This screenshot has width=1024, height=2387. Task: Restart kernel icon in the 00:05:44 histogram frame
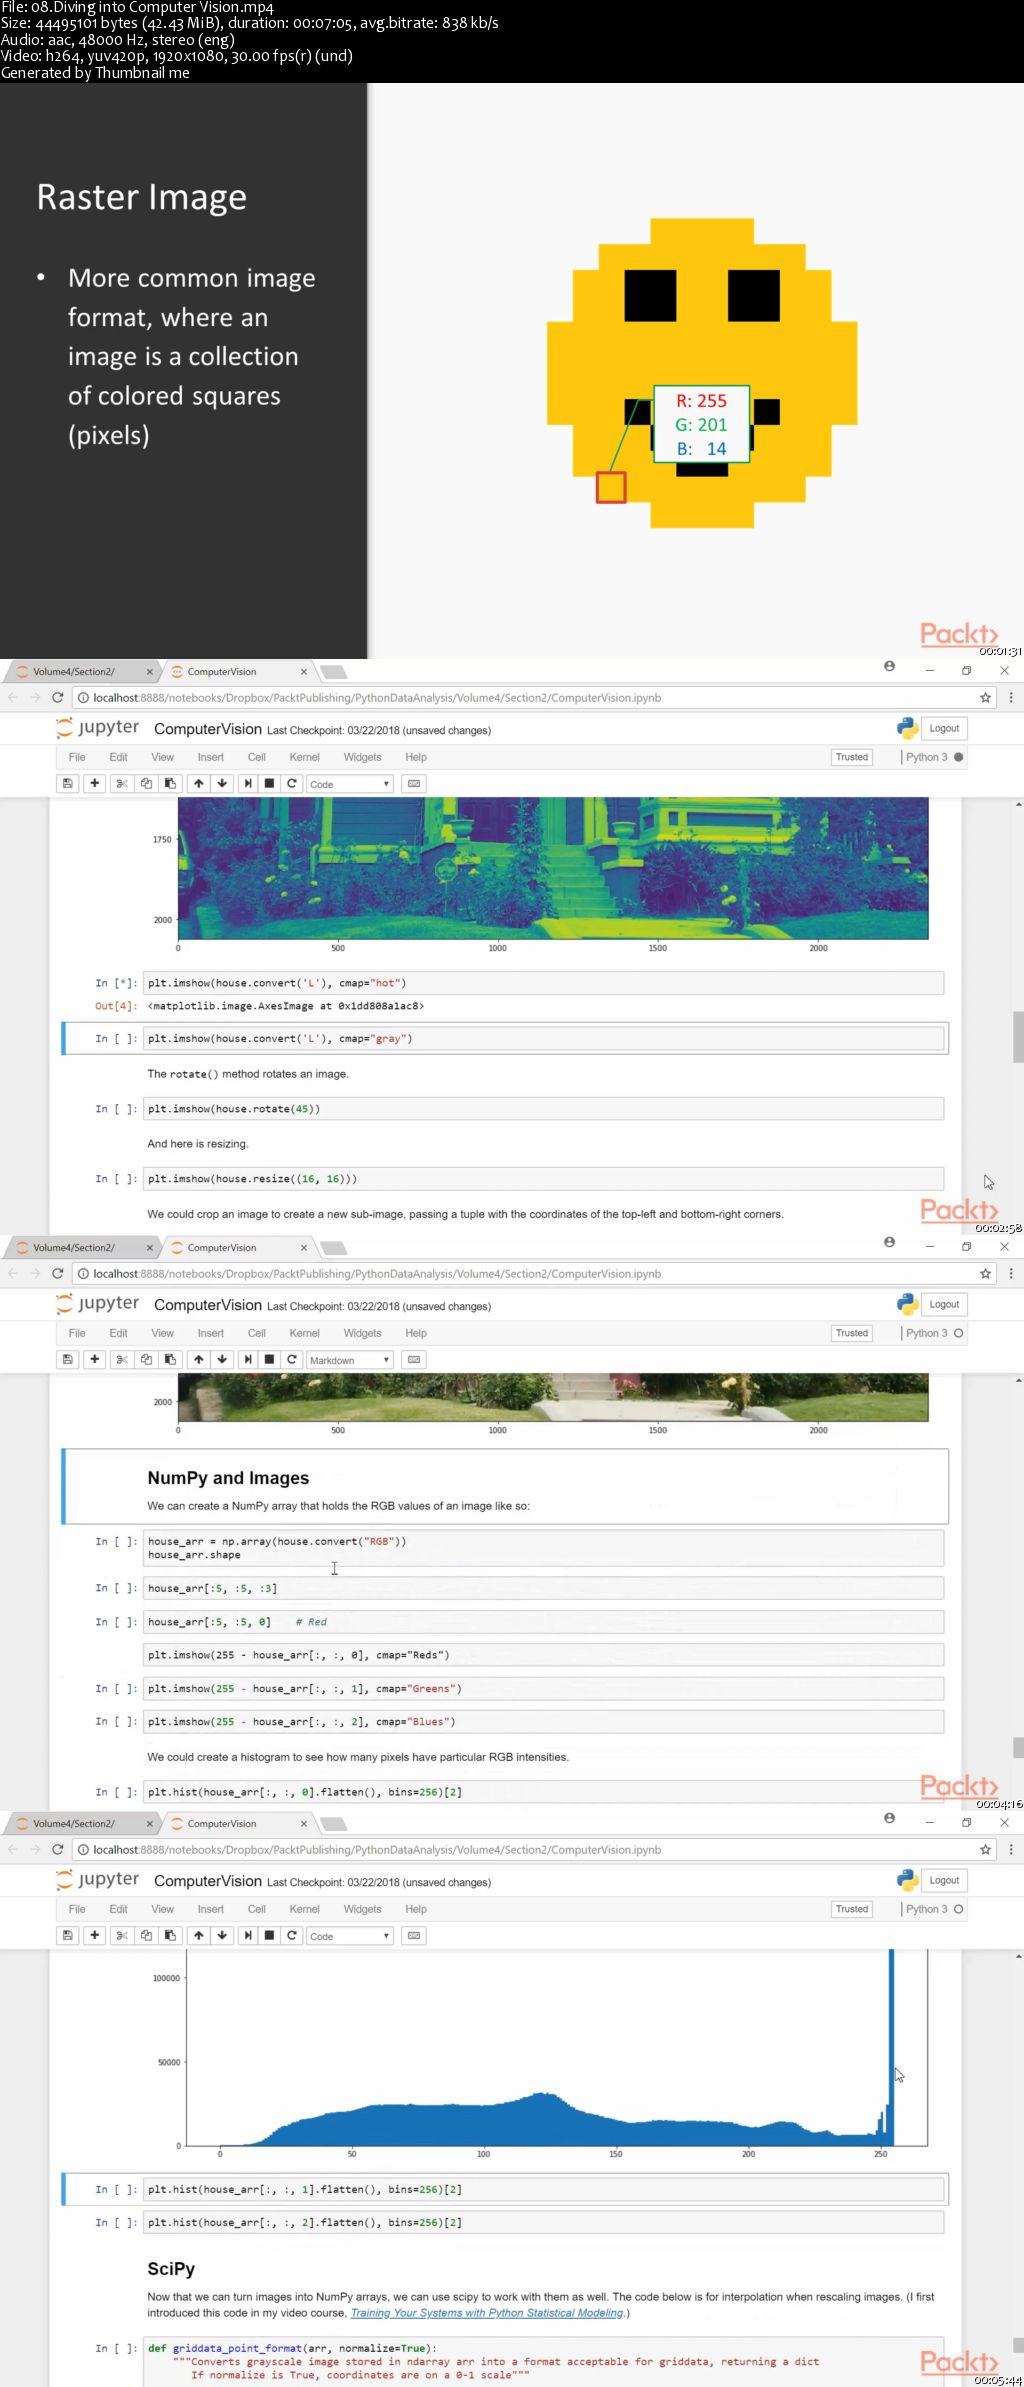coord(292,1935)
